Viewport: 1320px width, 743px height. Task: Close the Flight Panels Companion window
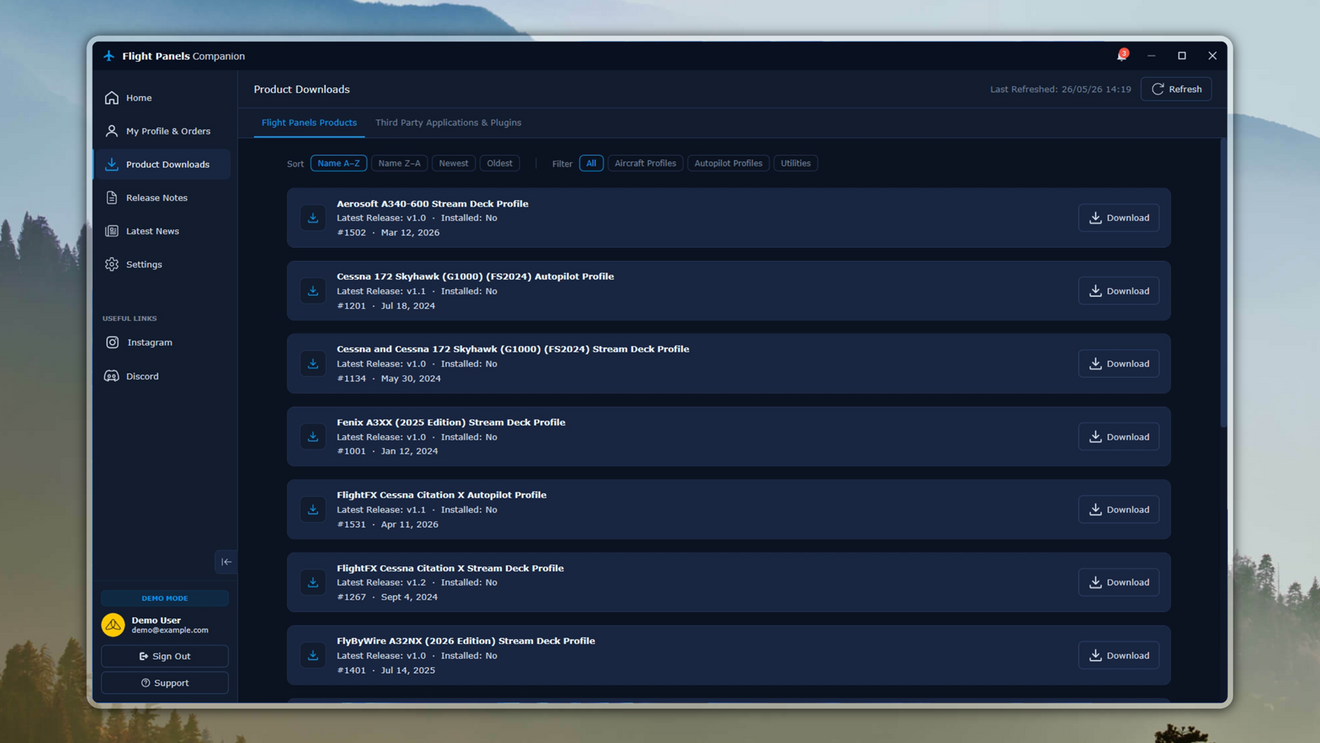(1212, 56)
